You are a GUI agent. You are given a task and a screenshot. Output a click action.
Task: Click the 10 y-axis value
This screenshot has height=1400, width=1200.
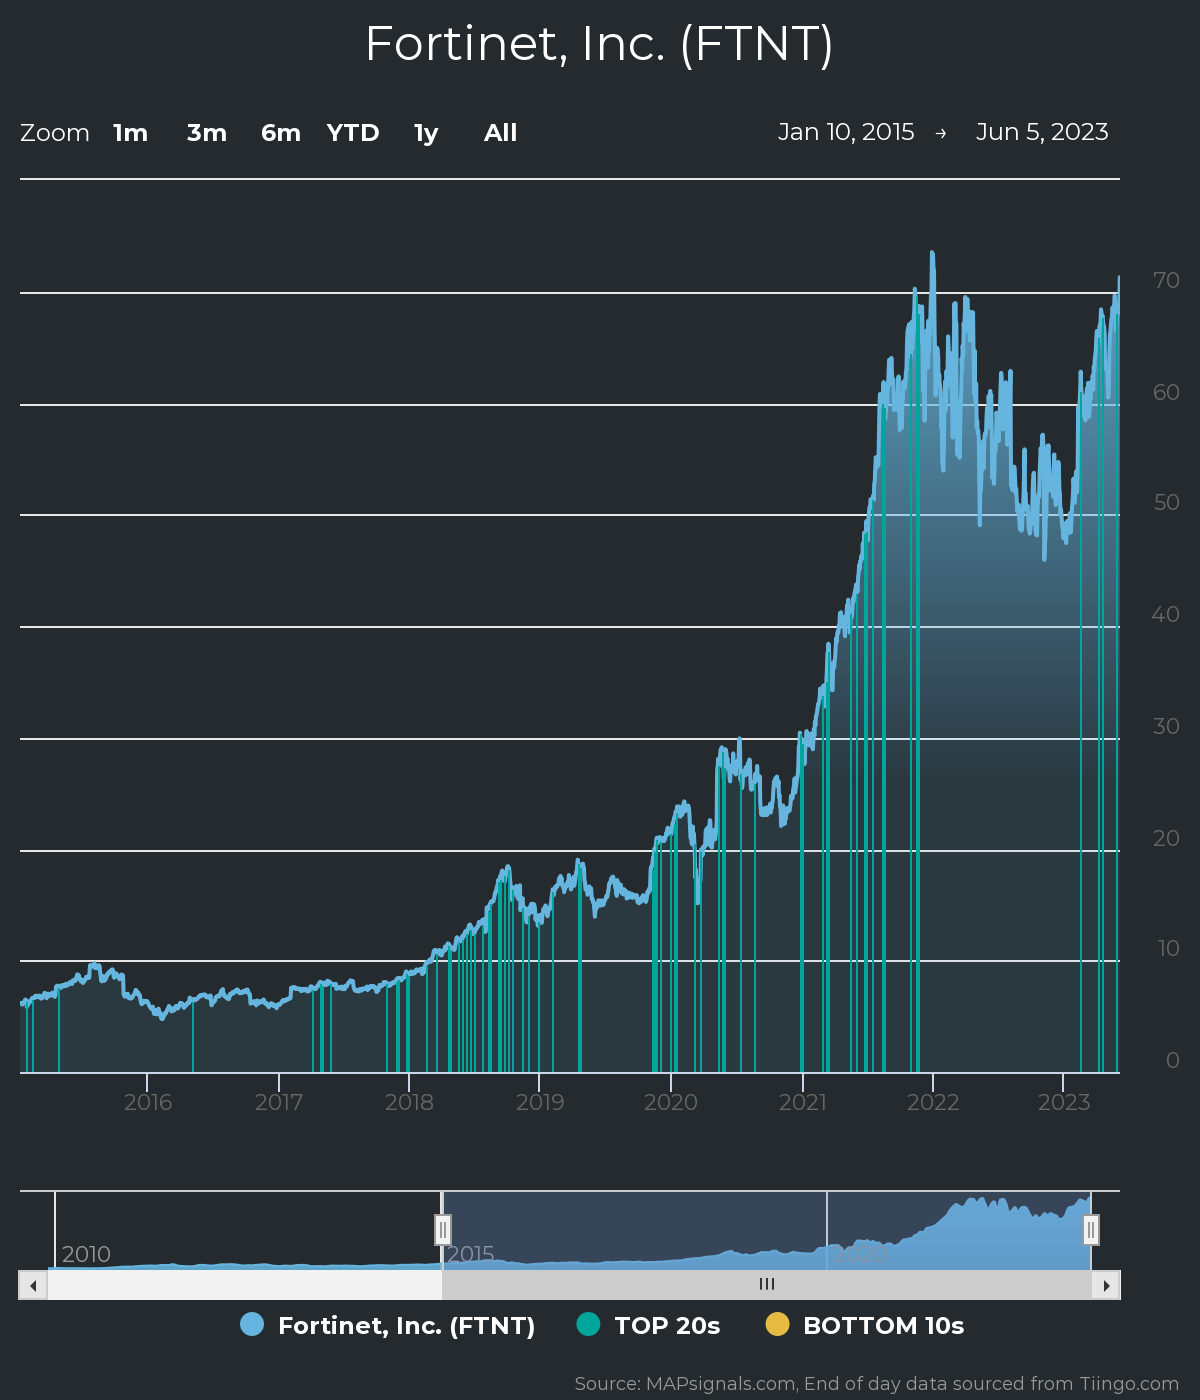point(1168,948)
